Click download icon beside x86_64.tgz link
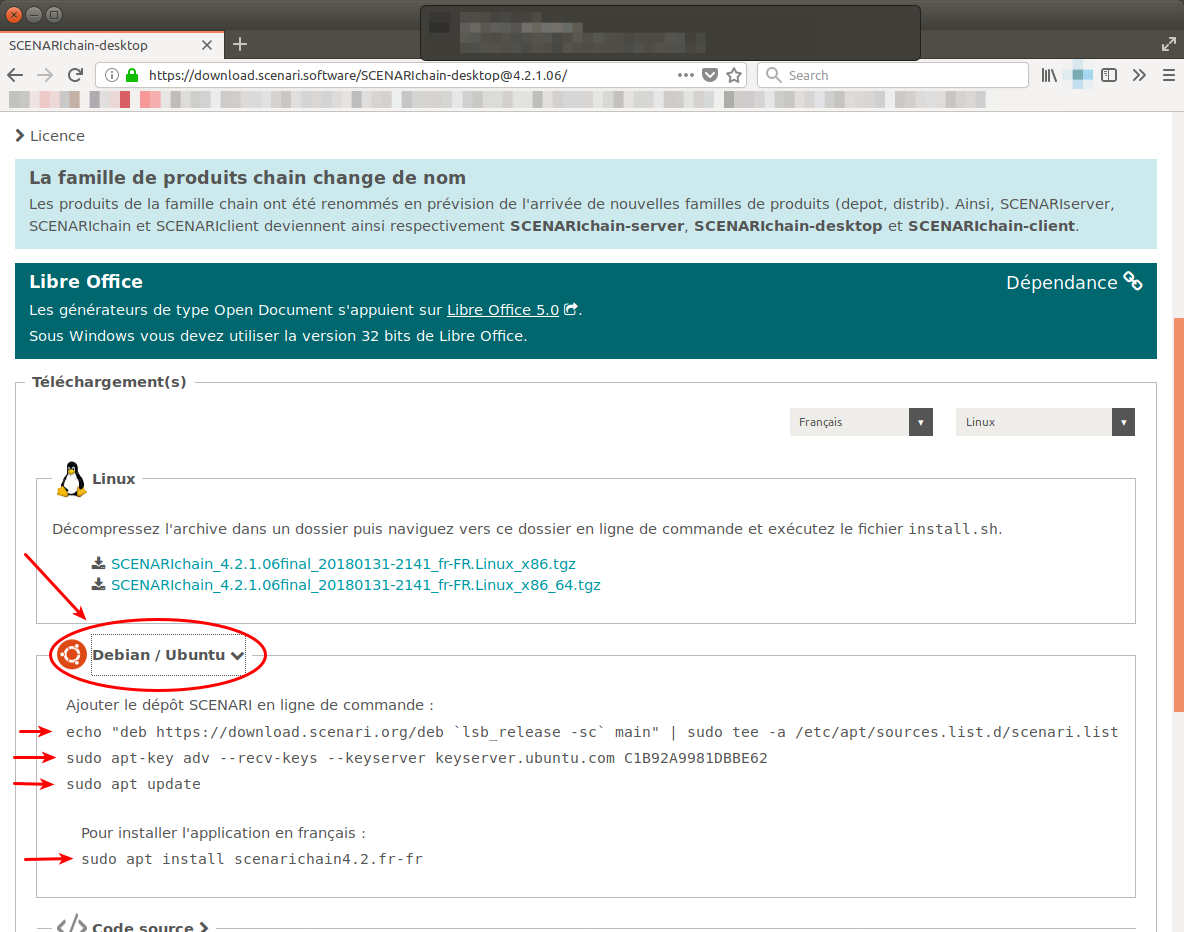The height and width of the screenshot is (932, 1184). point(98,585)
